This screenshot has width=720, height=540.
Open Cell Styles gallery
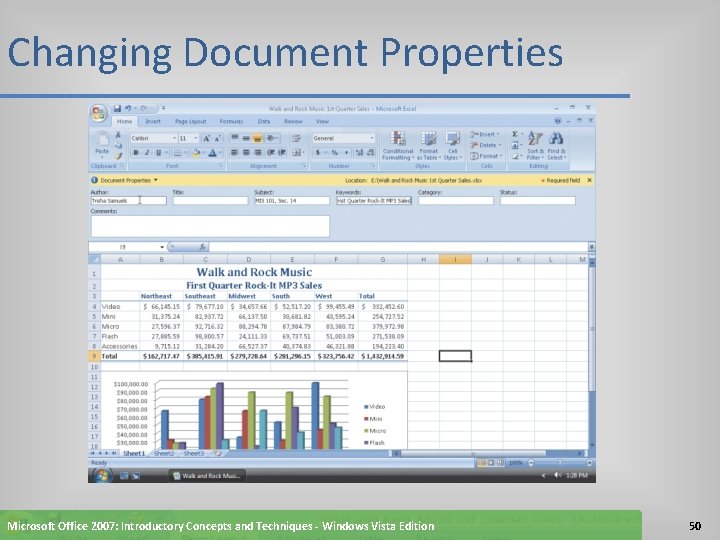click(452, 146)
